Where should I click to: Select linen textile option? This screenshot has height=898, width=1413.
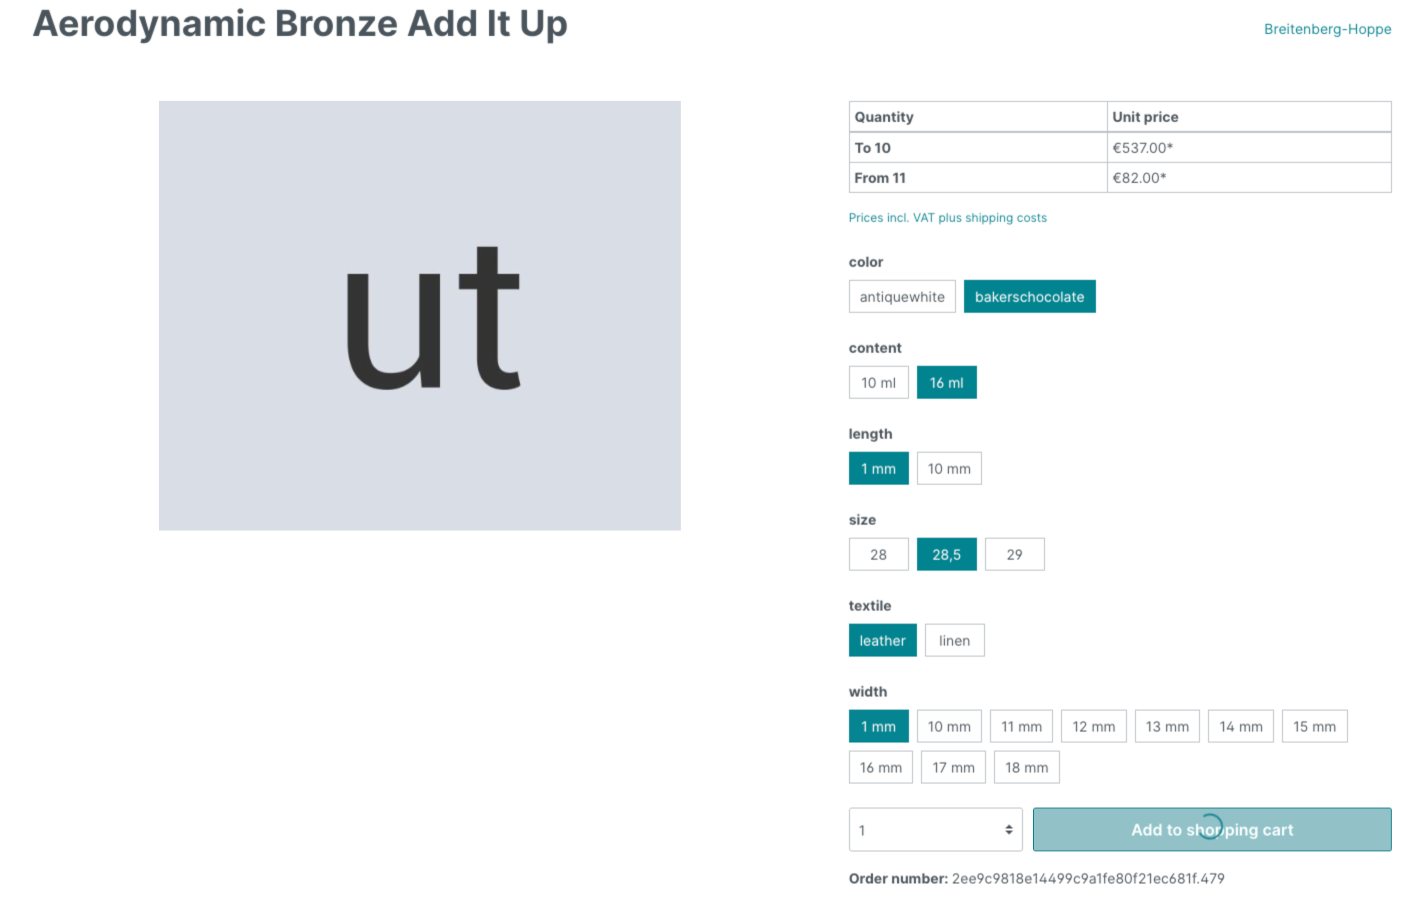click(x=954, y=641)
